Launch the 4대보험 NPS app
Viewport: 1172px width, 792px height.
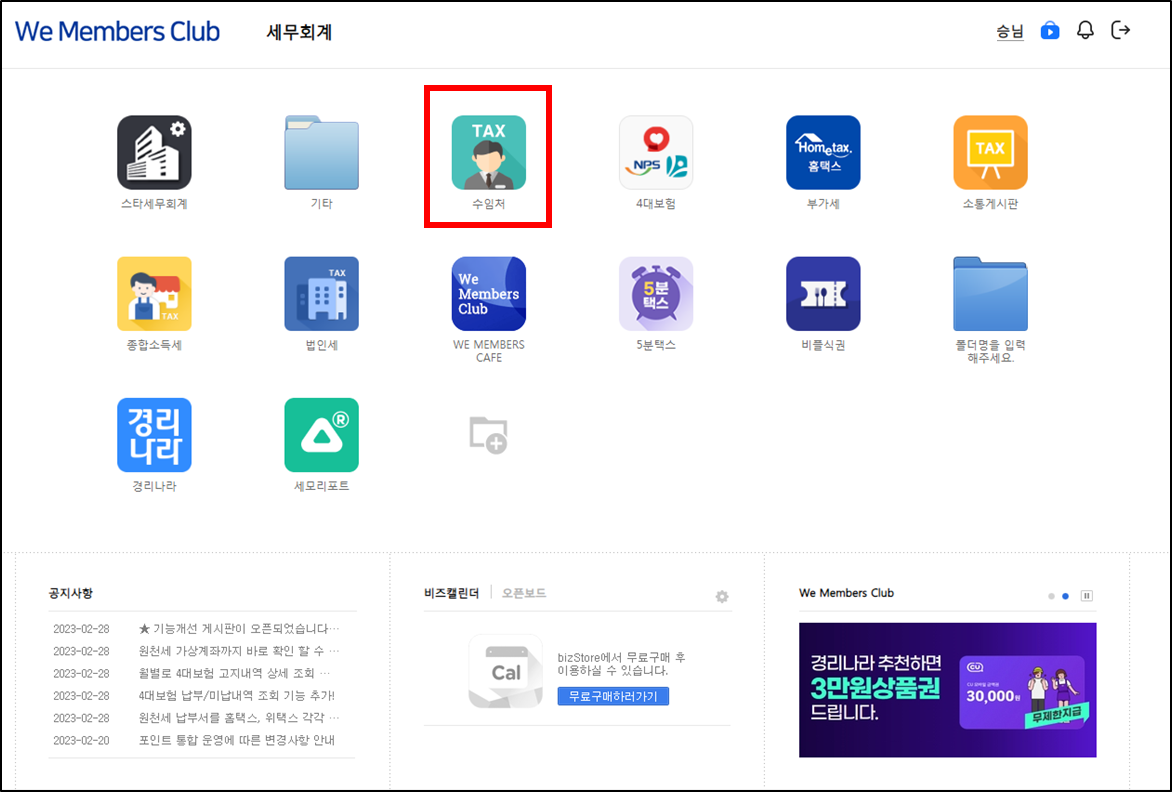pyautogui.click(x=656, y=152)
